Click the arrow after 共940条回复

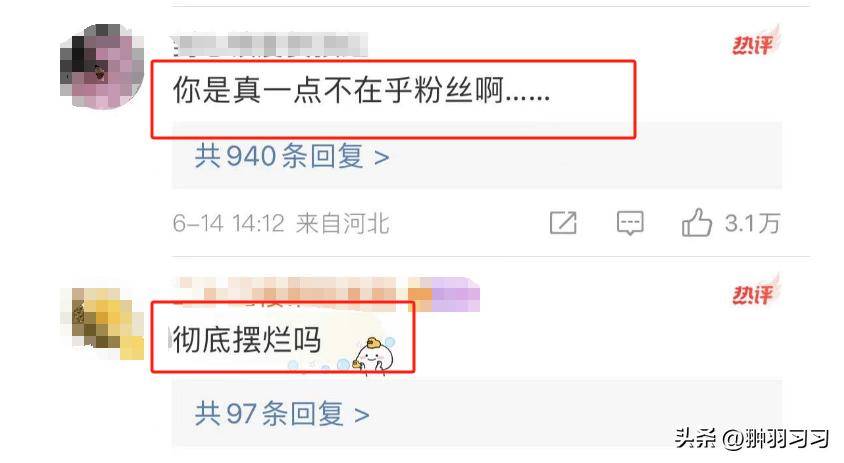click(x=382, y=158)
